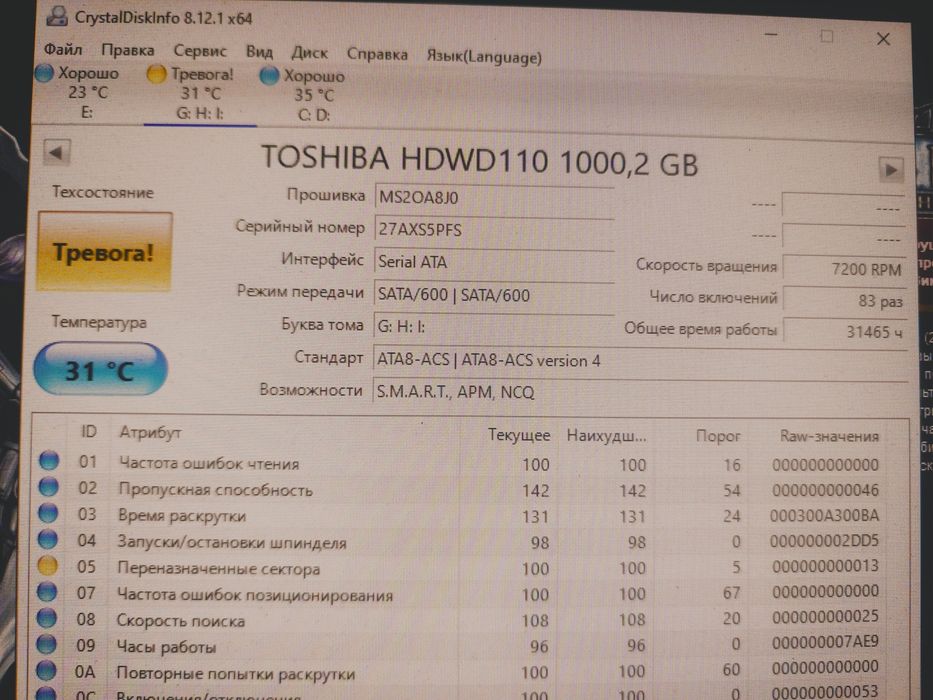
Task: Select row Переназначенные сектора
Action: (459, 567)
